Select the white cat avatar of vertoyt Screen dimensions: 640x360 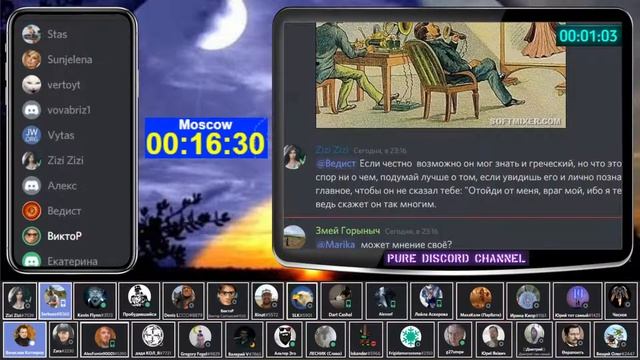[31, 84]
